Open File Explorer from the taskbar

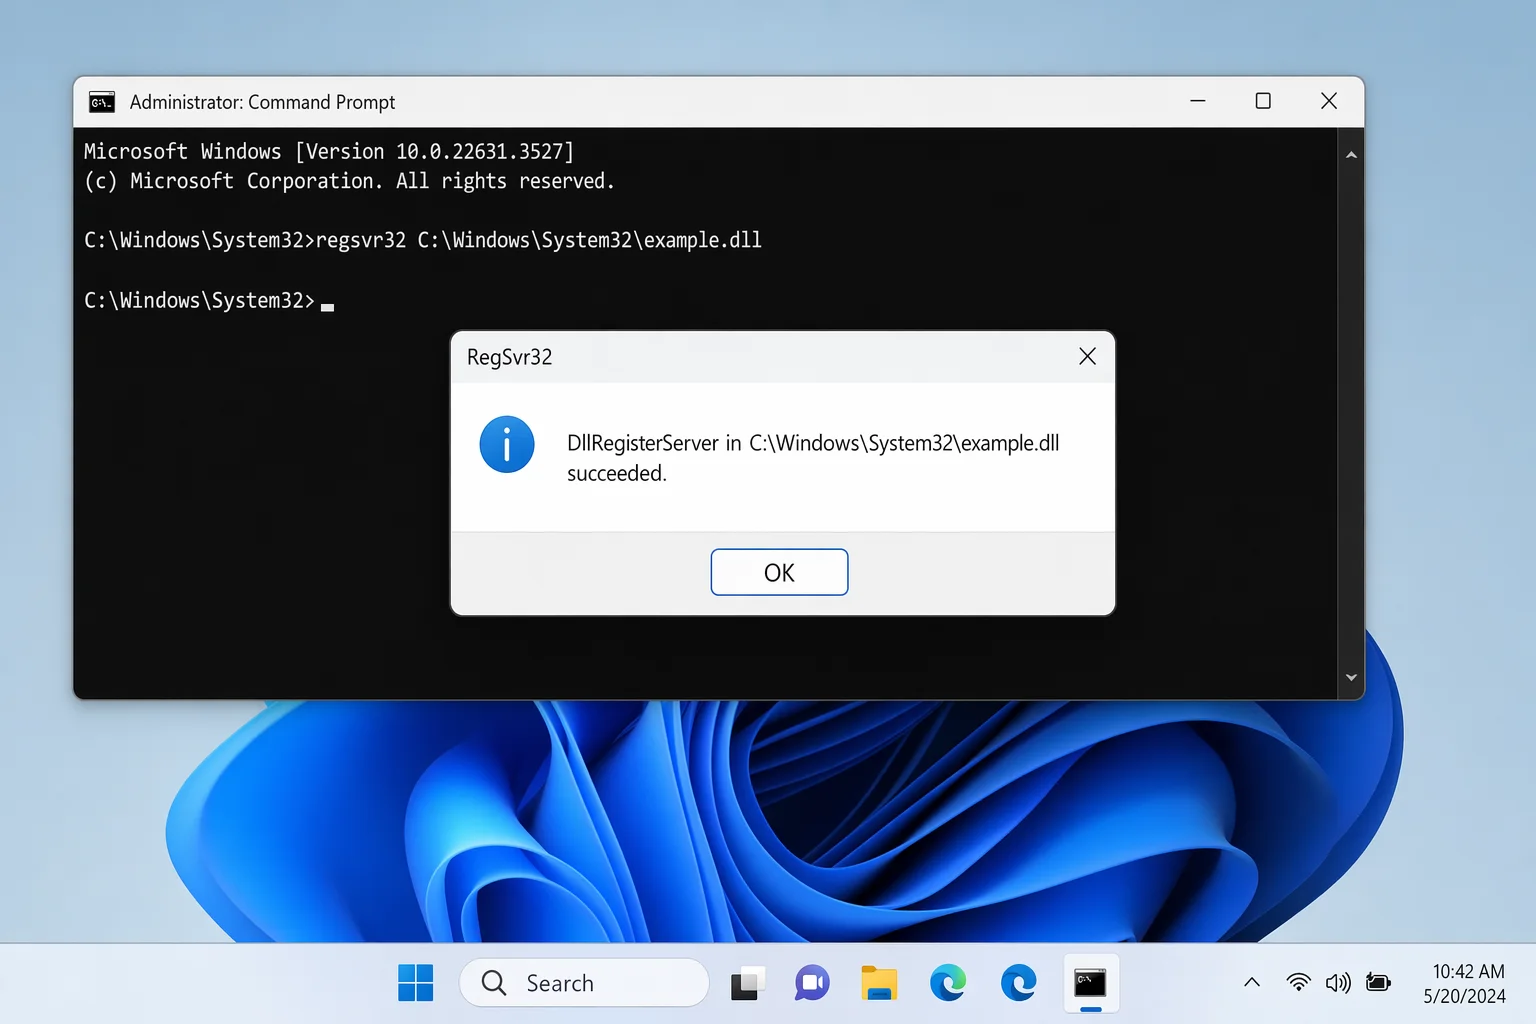879,984
